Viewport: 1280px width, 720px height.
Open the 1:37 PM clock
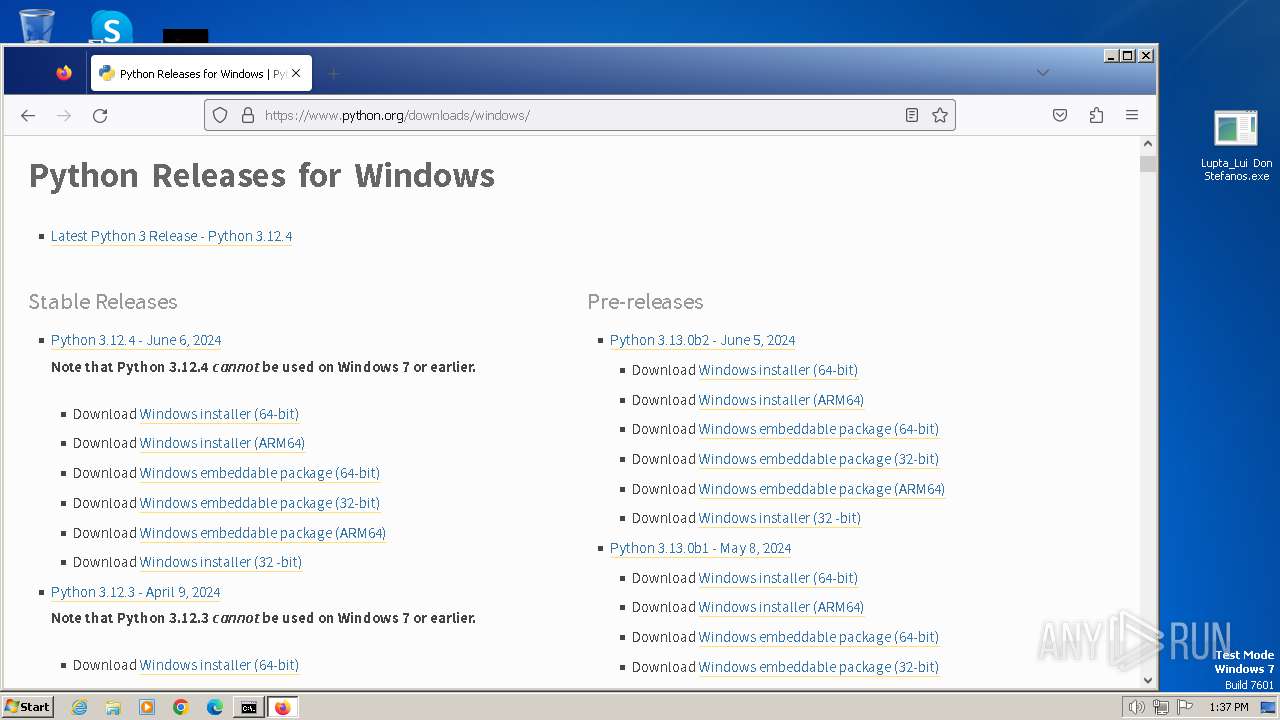point(1229,707)
